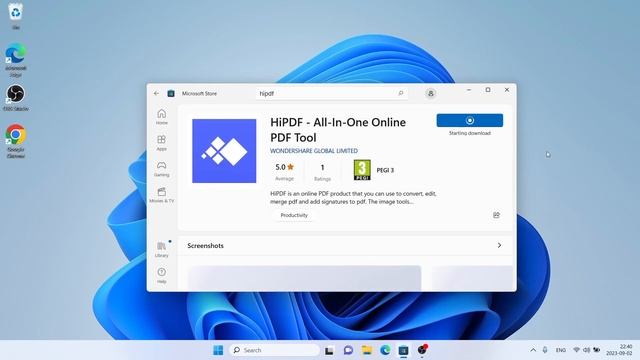Go back using the Store back arrow
640x360 pixels.
(156, 93)
